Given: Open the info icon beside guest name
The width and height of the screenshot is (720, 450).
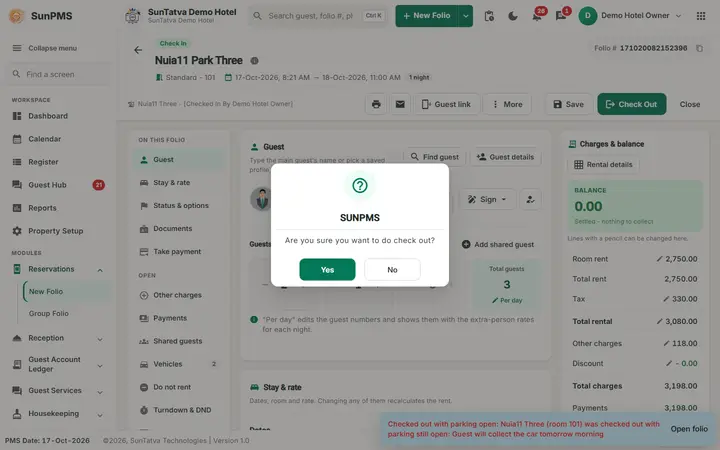Looking at the screenshot, I should coord(254,61).
